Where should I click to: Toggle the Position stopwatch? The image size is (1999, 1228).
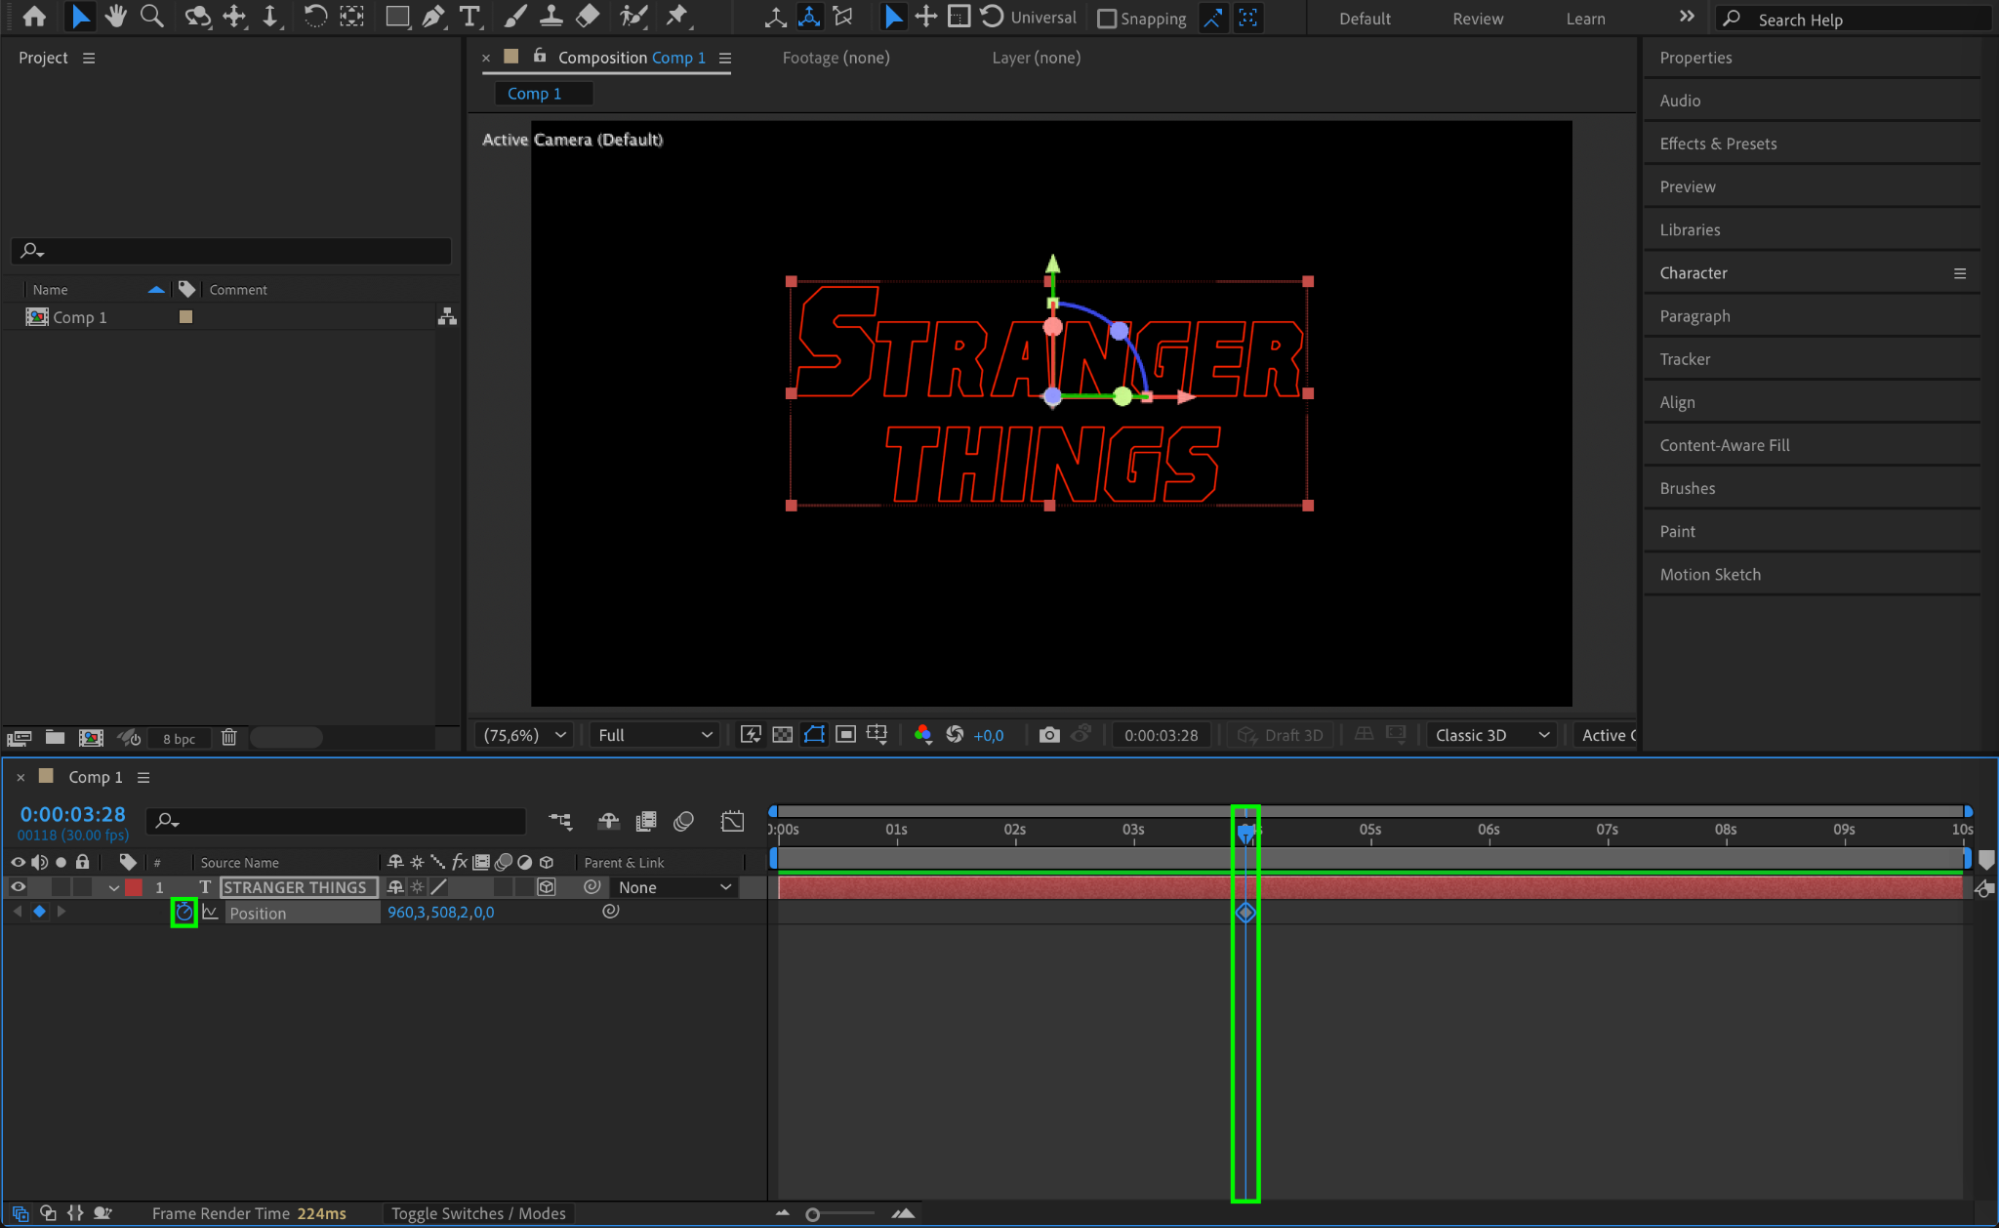point(184,912)
